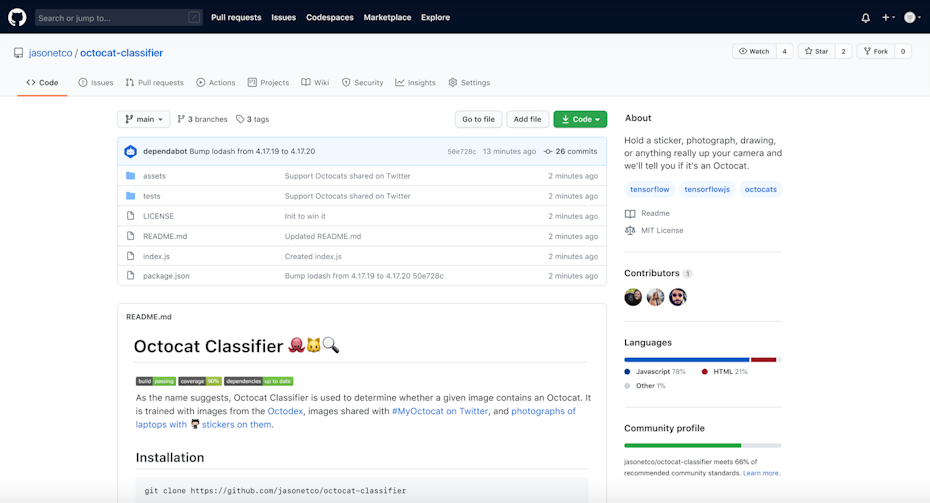Toggle Watch on this repository

[754, 51]
